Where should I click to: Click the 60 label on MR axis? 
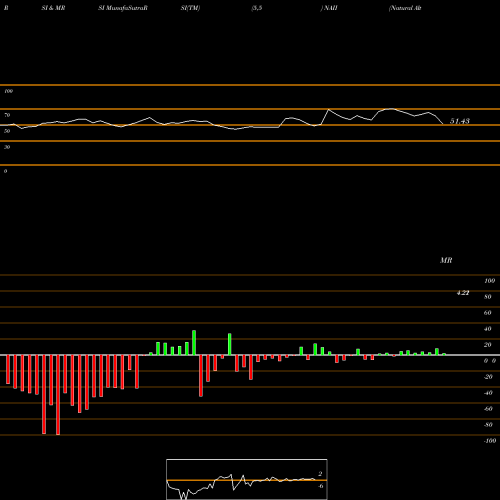point(488,313)
